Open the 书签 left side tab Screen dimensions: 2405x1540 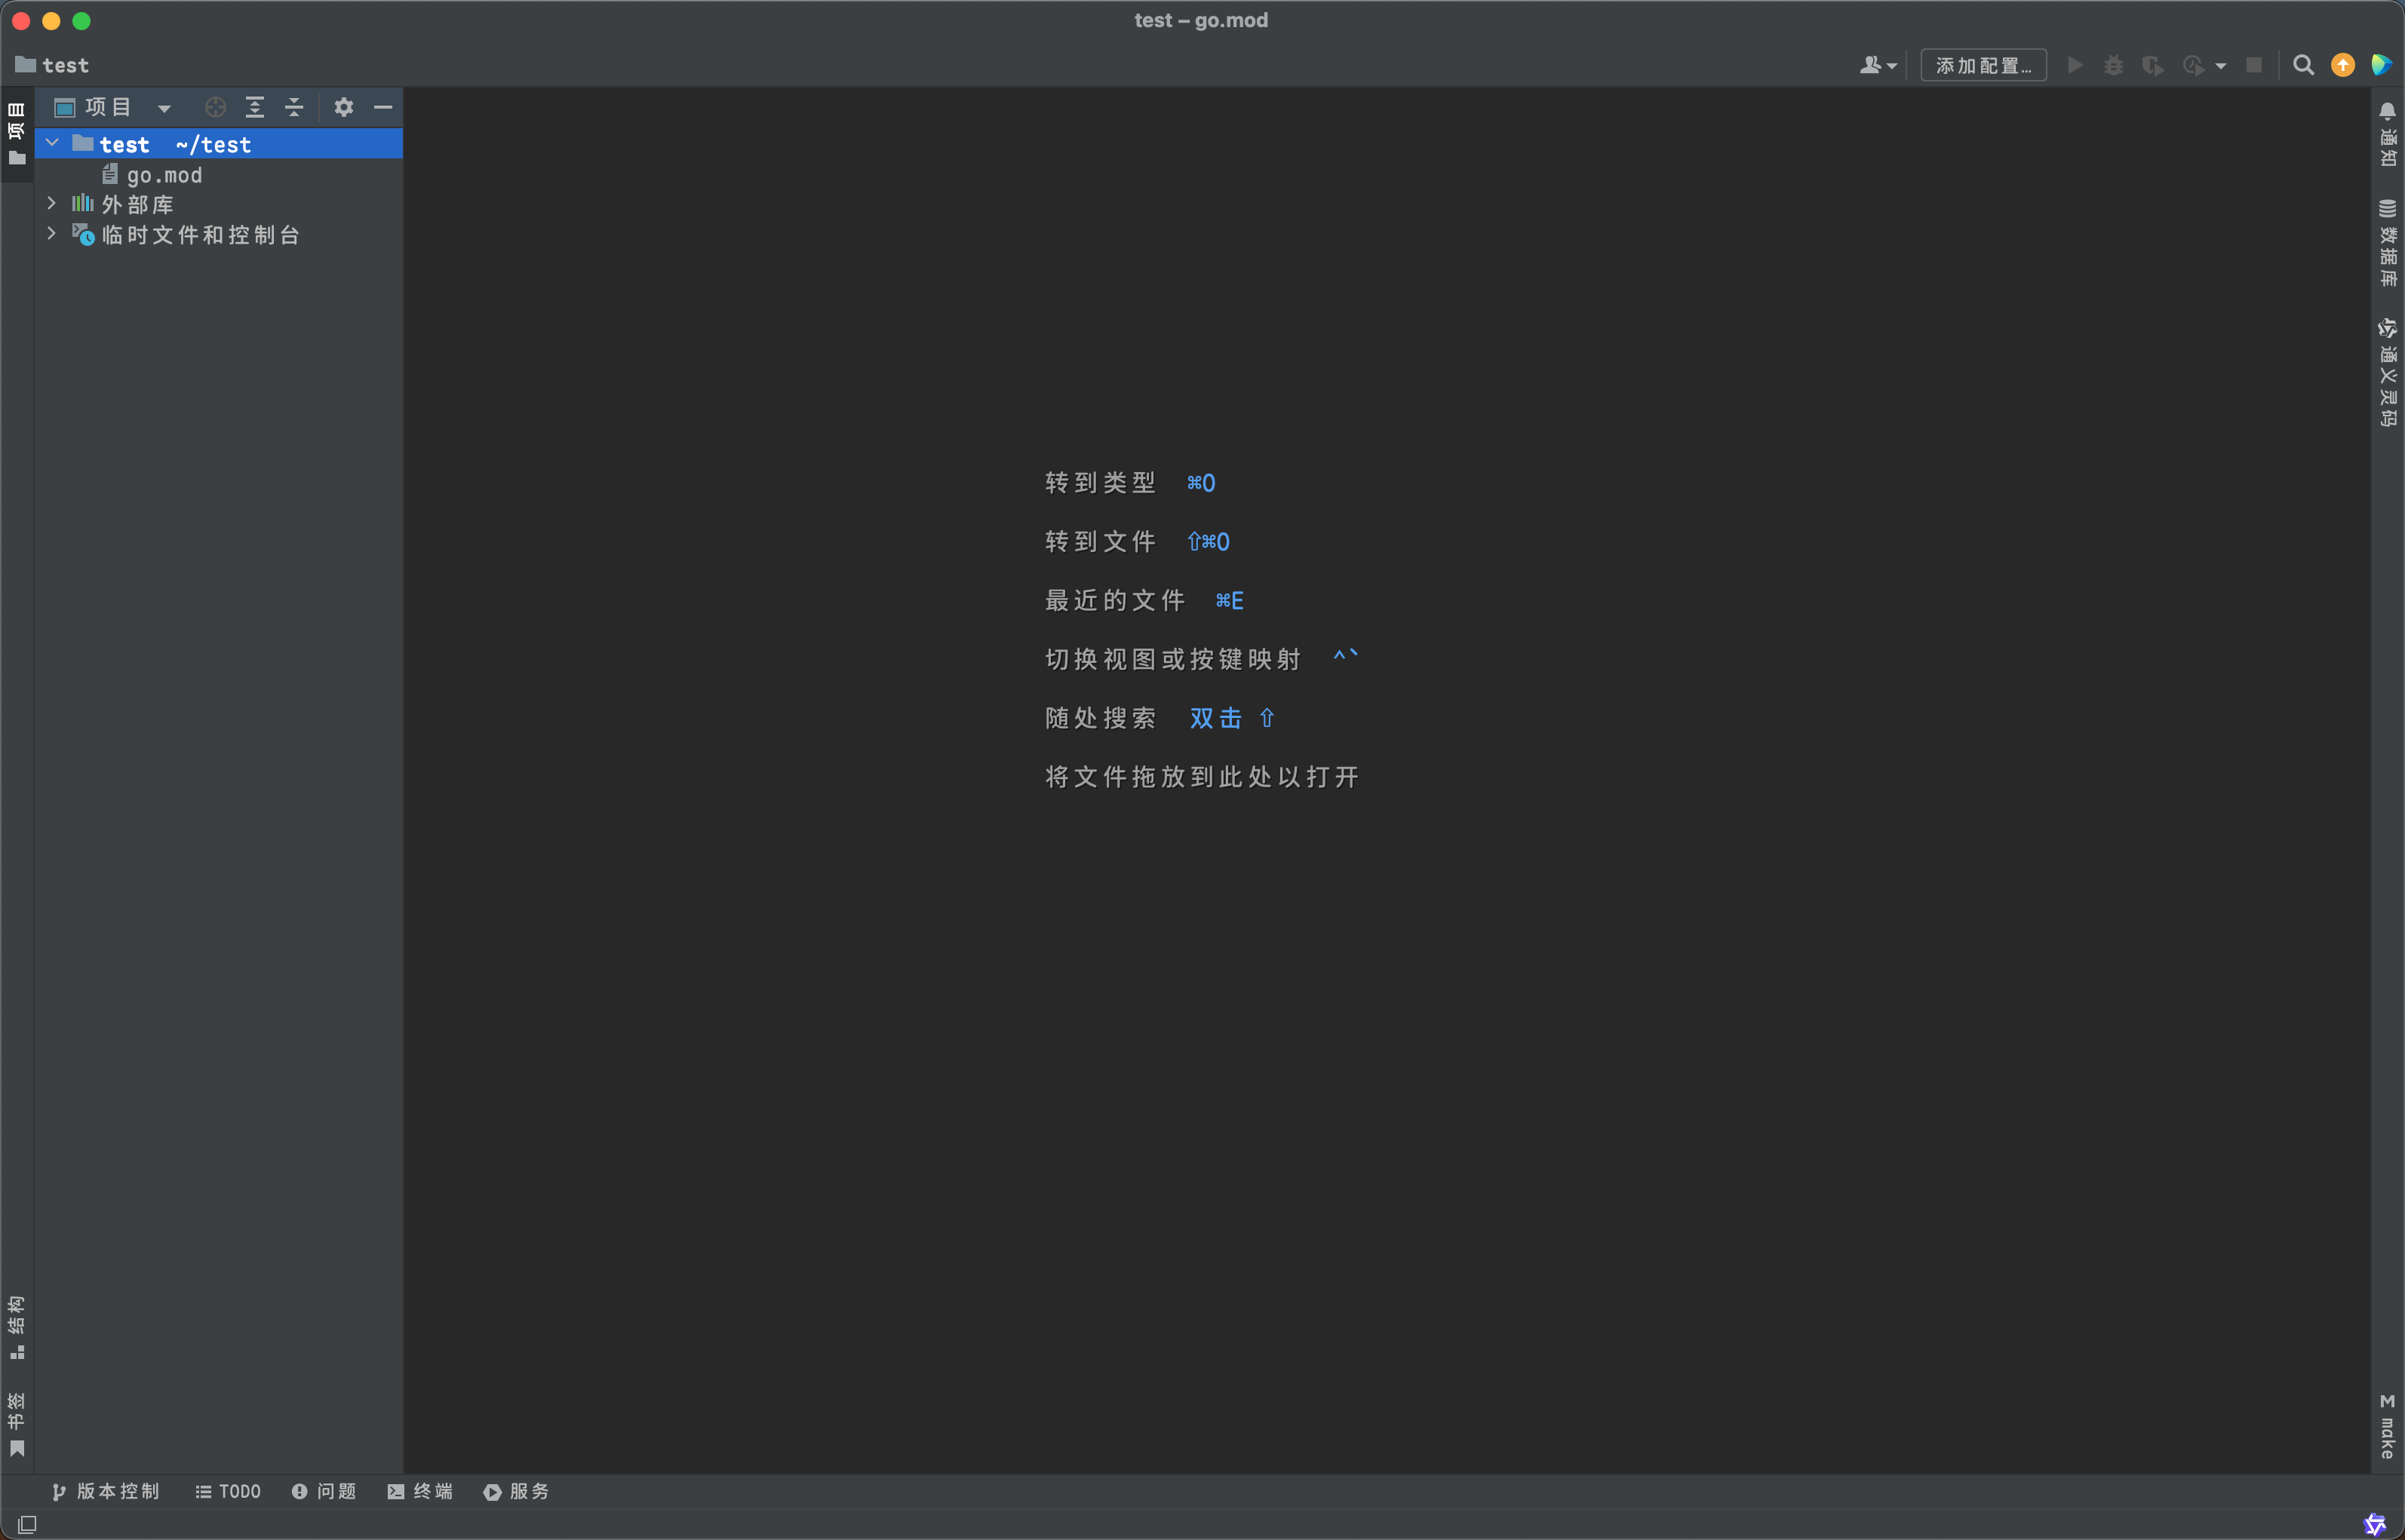16,1424
